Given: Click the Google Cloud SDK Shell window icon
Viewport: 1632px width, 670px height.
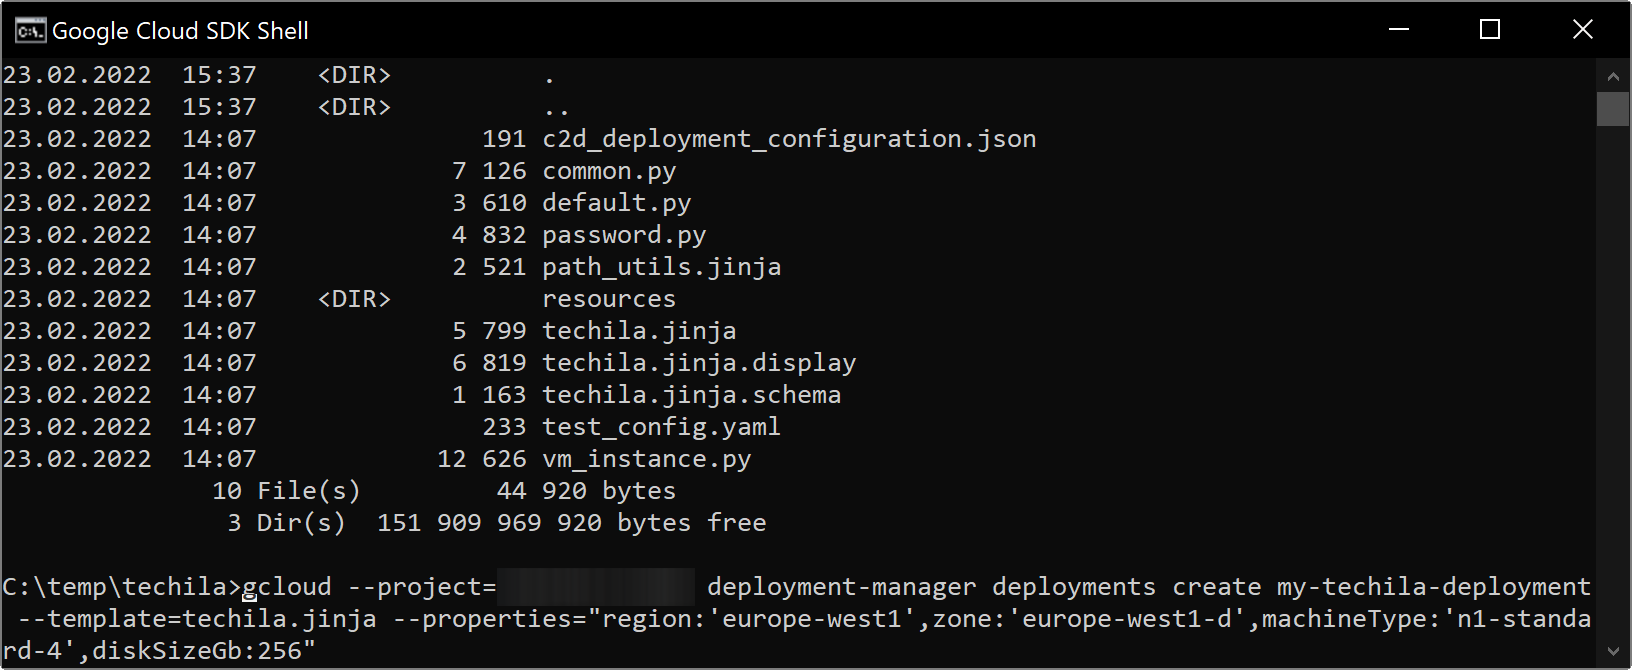Looking at the screenshot, I should [30, 31].
